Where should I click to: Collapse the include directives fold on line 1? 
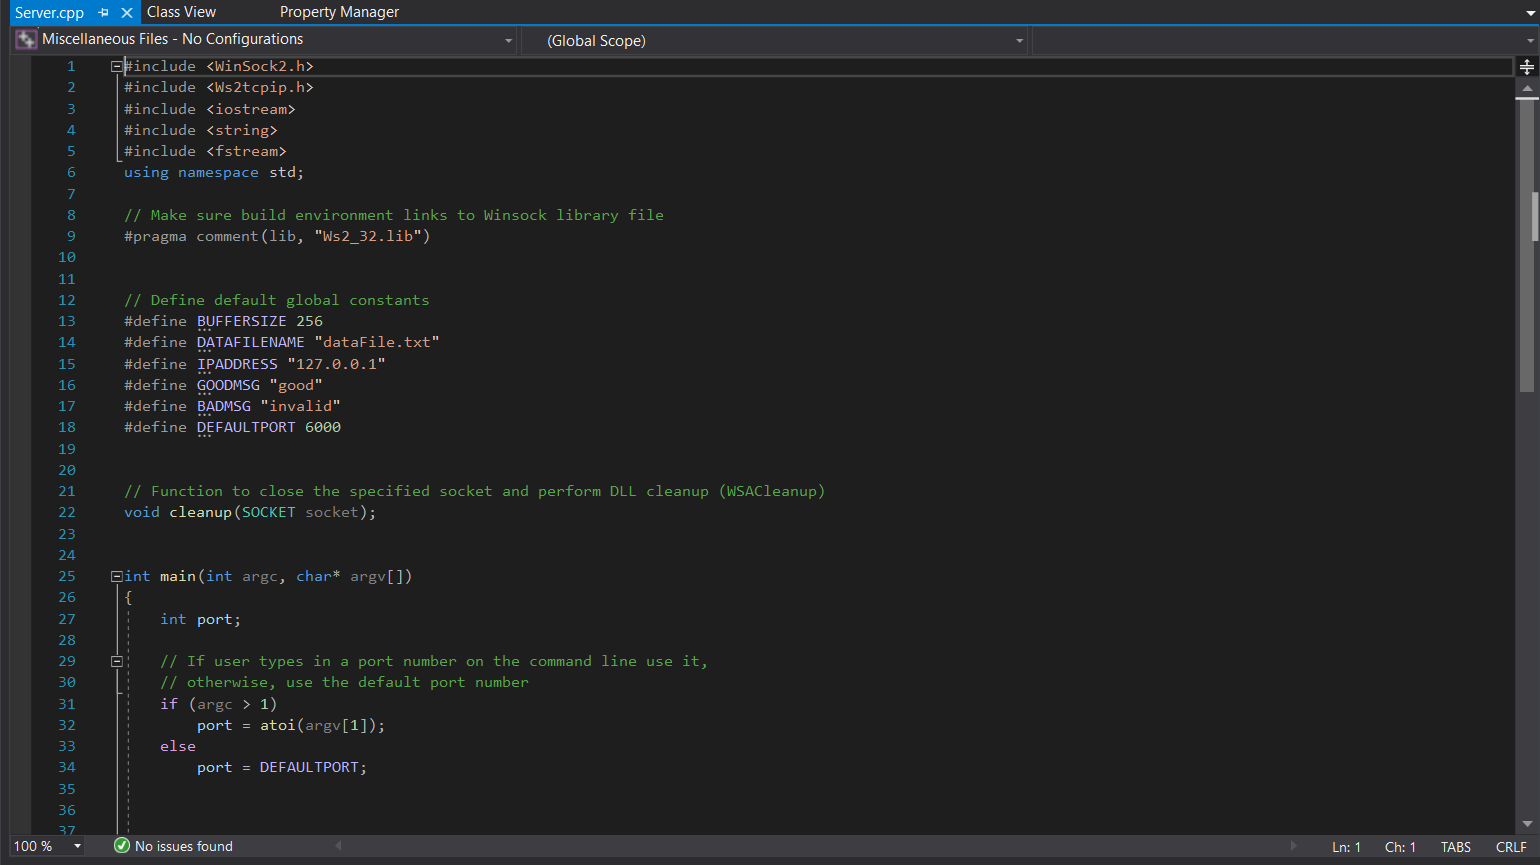(116, 65)
